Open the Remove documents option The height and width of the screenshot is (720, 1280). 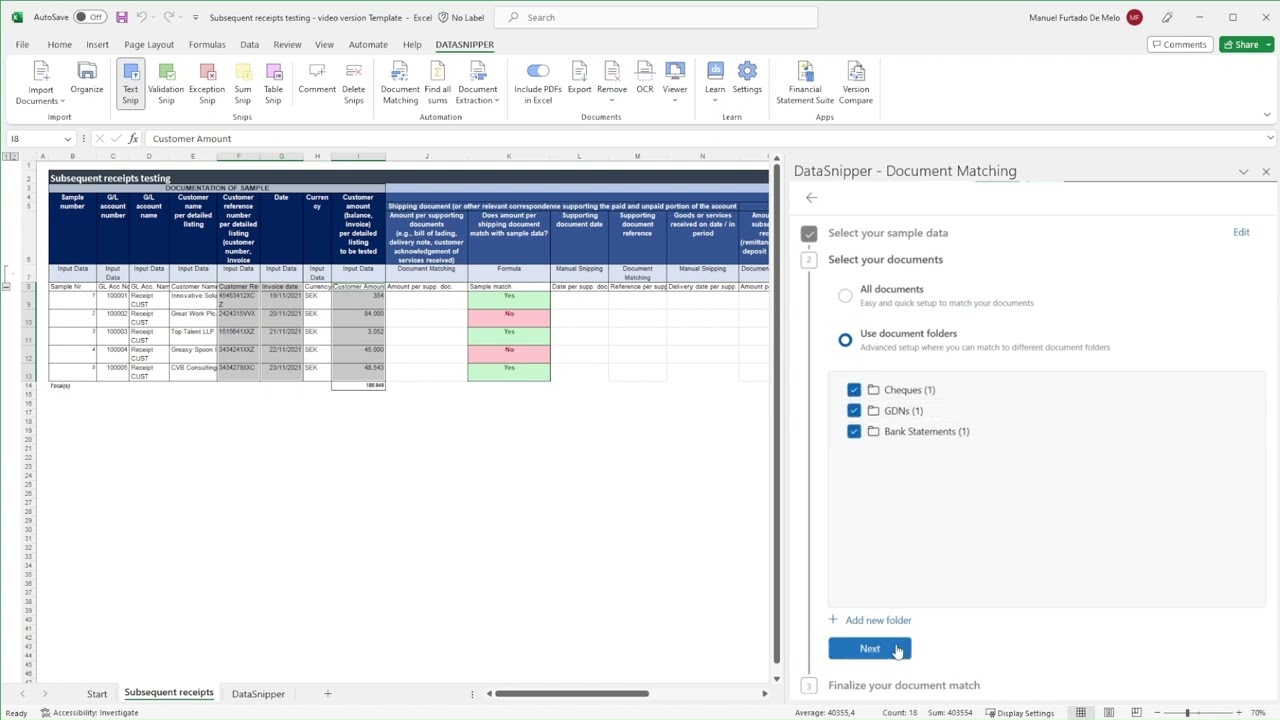click(611, 82)
